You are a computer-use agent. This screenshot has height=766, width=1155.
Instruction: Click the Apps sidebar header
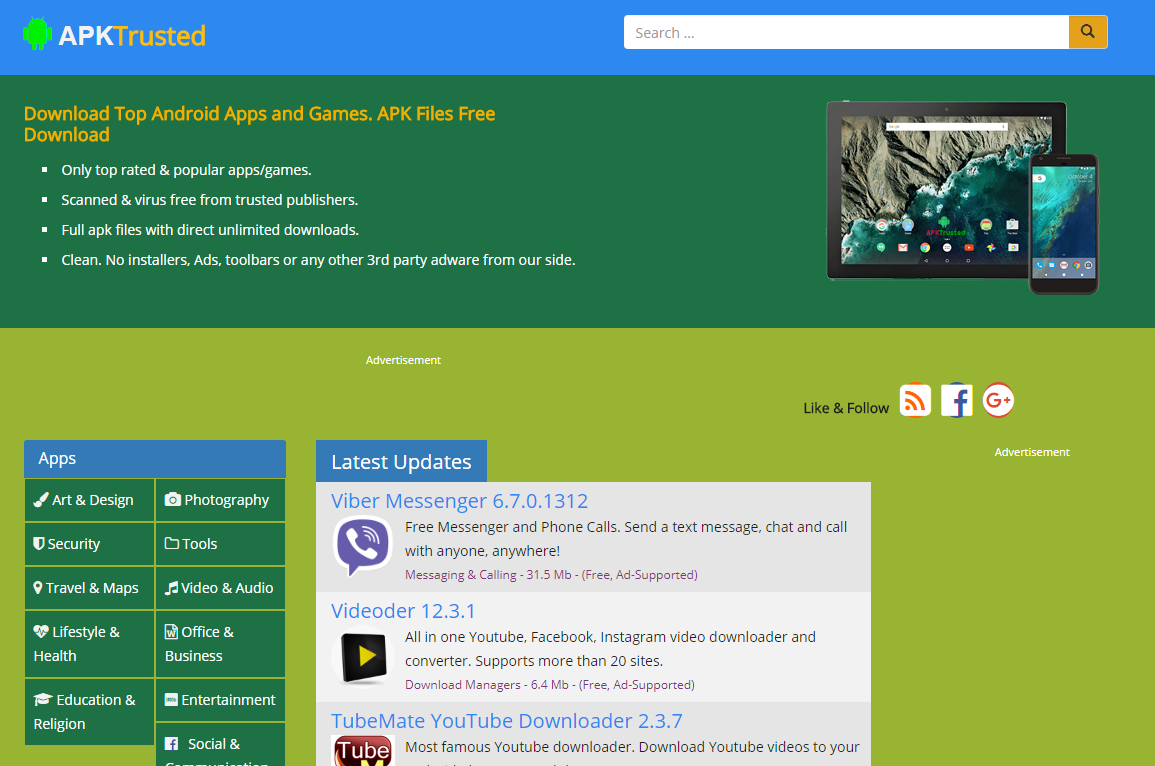(155, 459)
